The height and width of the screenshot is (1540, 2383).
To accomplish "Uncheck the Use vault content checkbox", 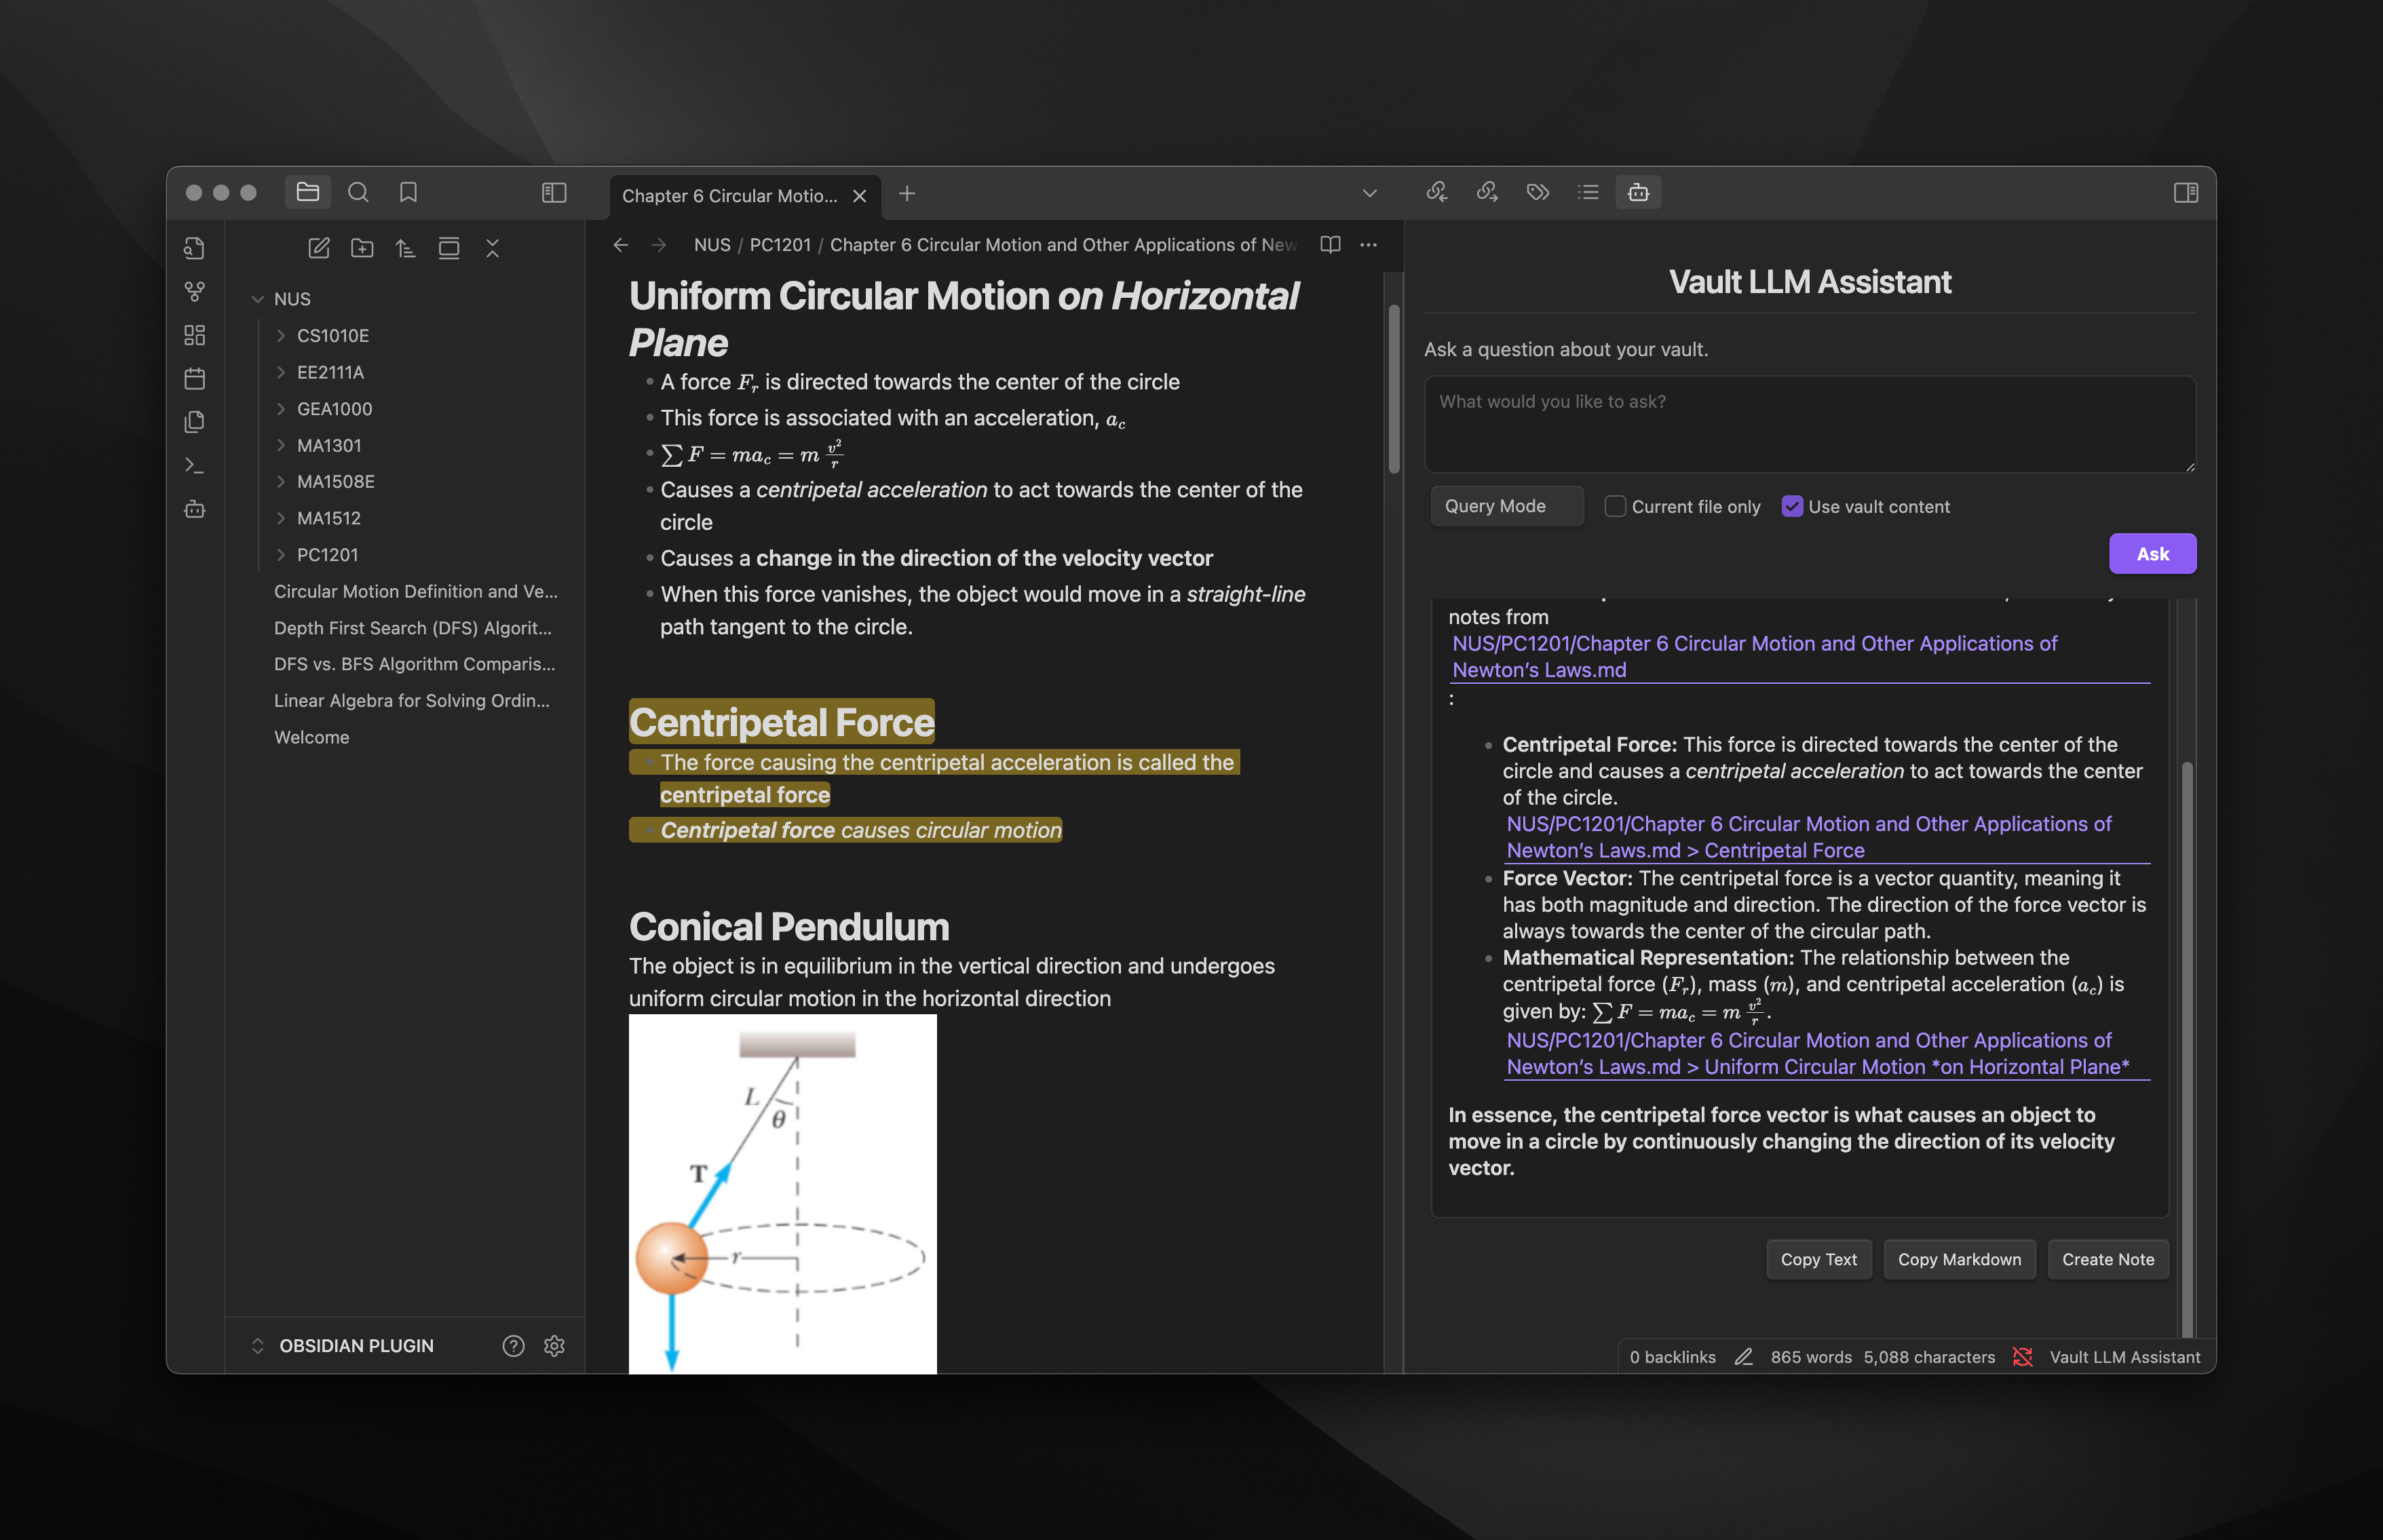I will 1791,506.
